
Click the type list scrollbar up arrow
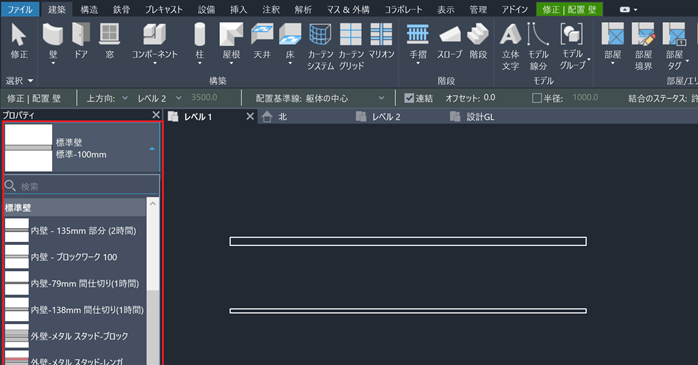tap(153, 204)
